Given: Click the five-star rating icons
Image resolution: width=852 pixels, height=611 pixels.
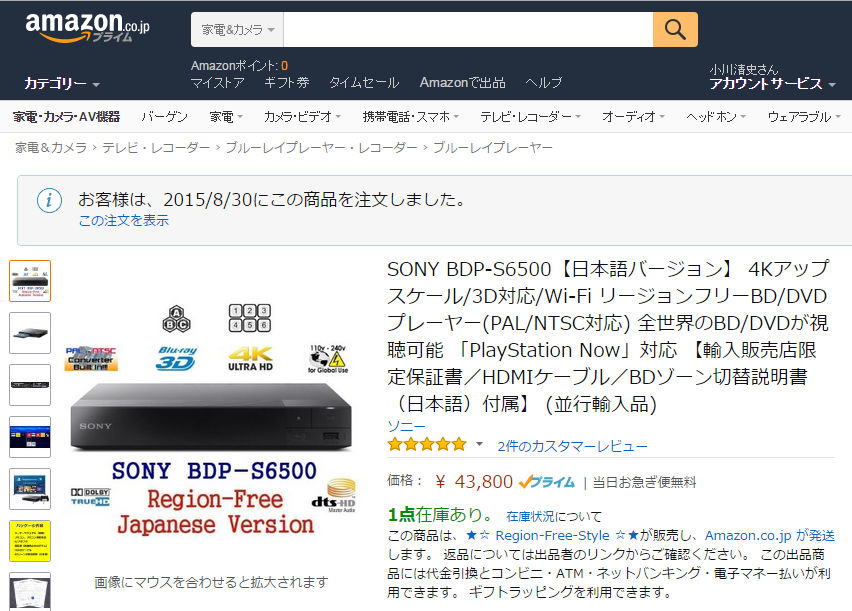Looking at the screenshot, I should point(427,445).
